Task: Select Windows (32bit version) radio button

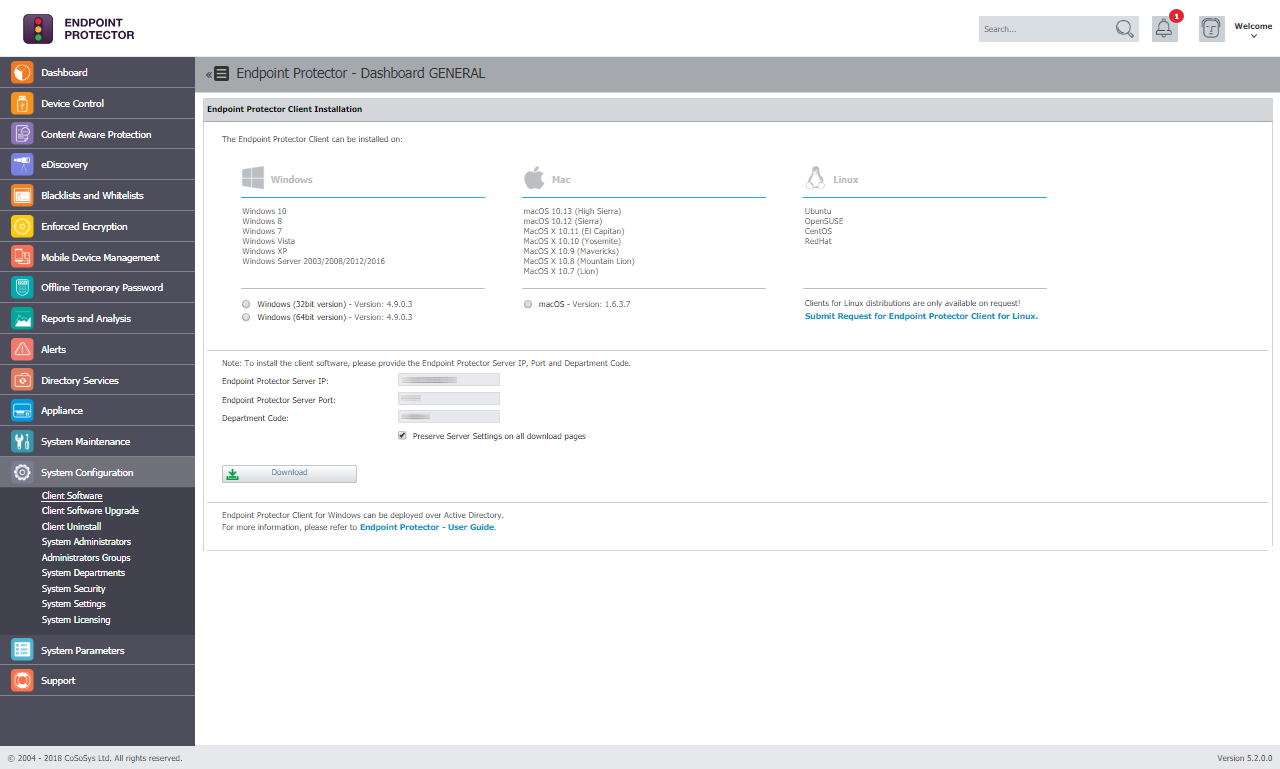Action: pos(246,303)
